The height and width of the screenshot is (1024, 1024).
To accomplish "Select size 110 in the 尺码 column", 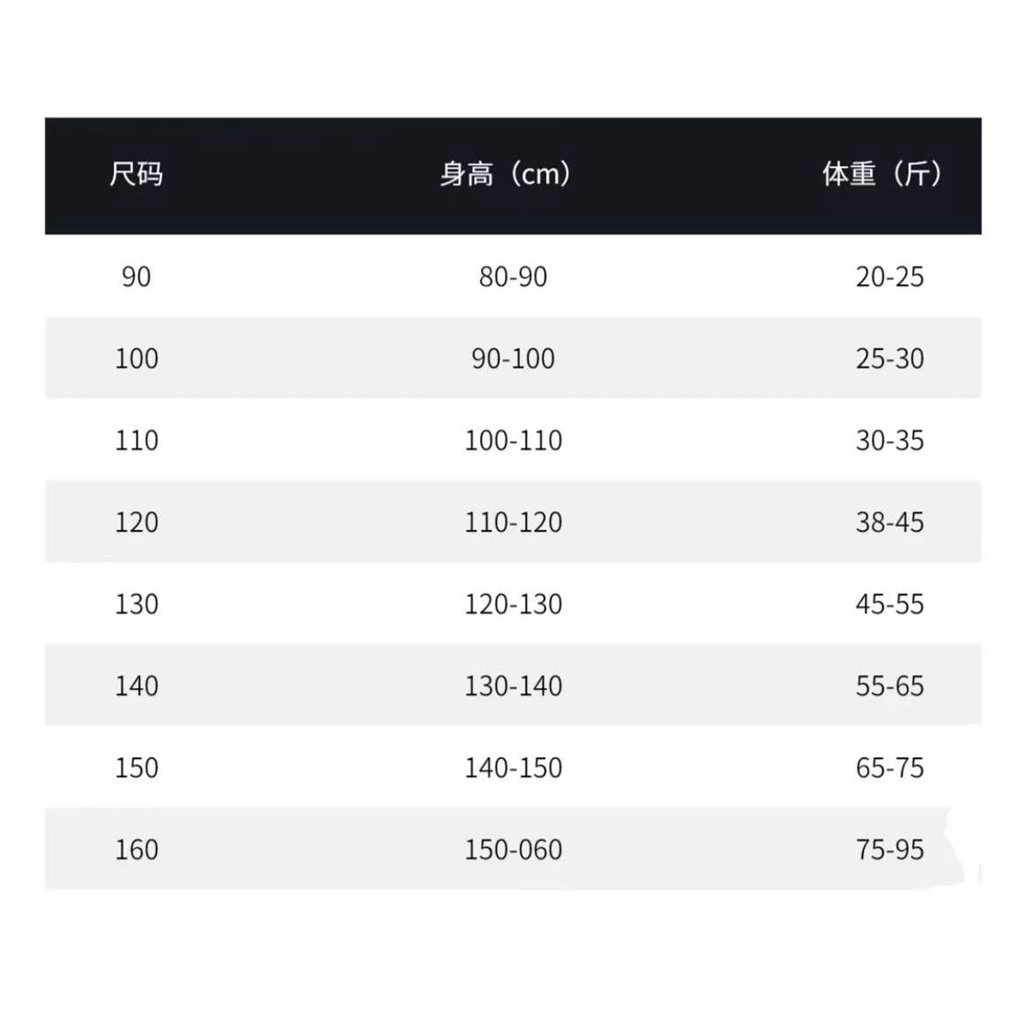I will 136,441.
